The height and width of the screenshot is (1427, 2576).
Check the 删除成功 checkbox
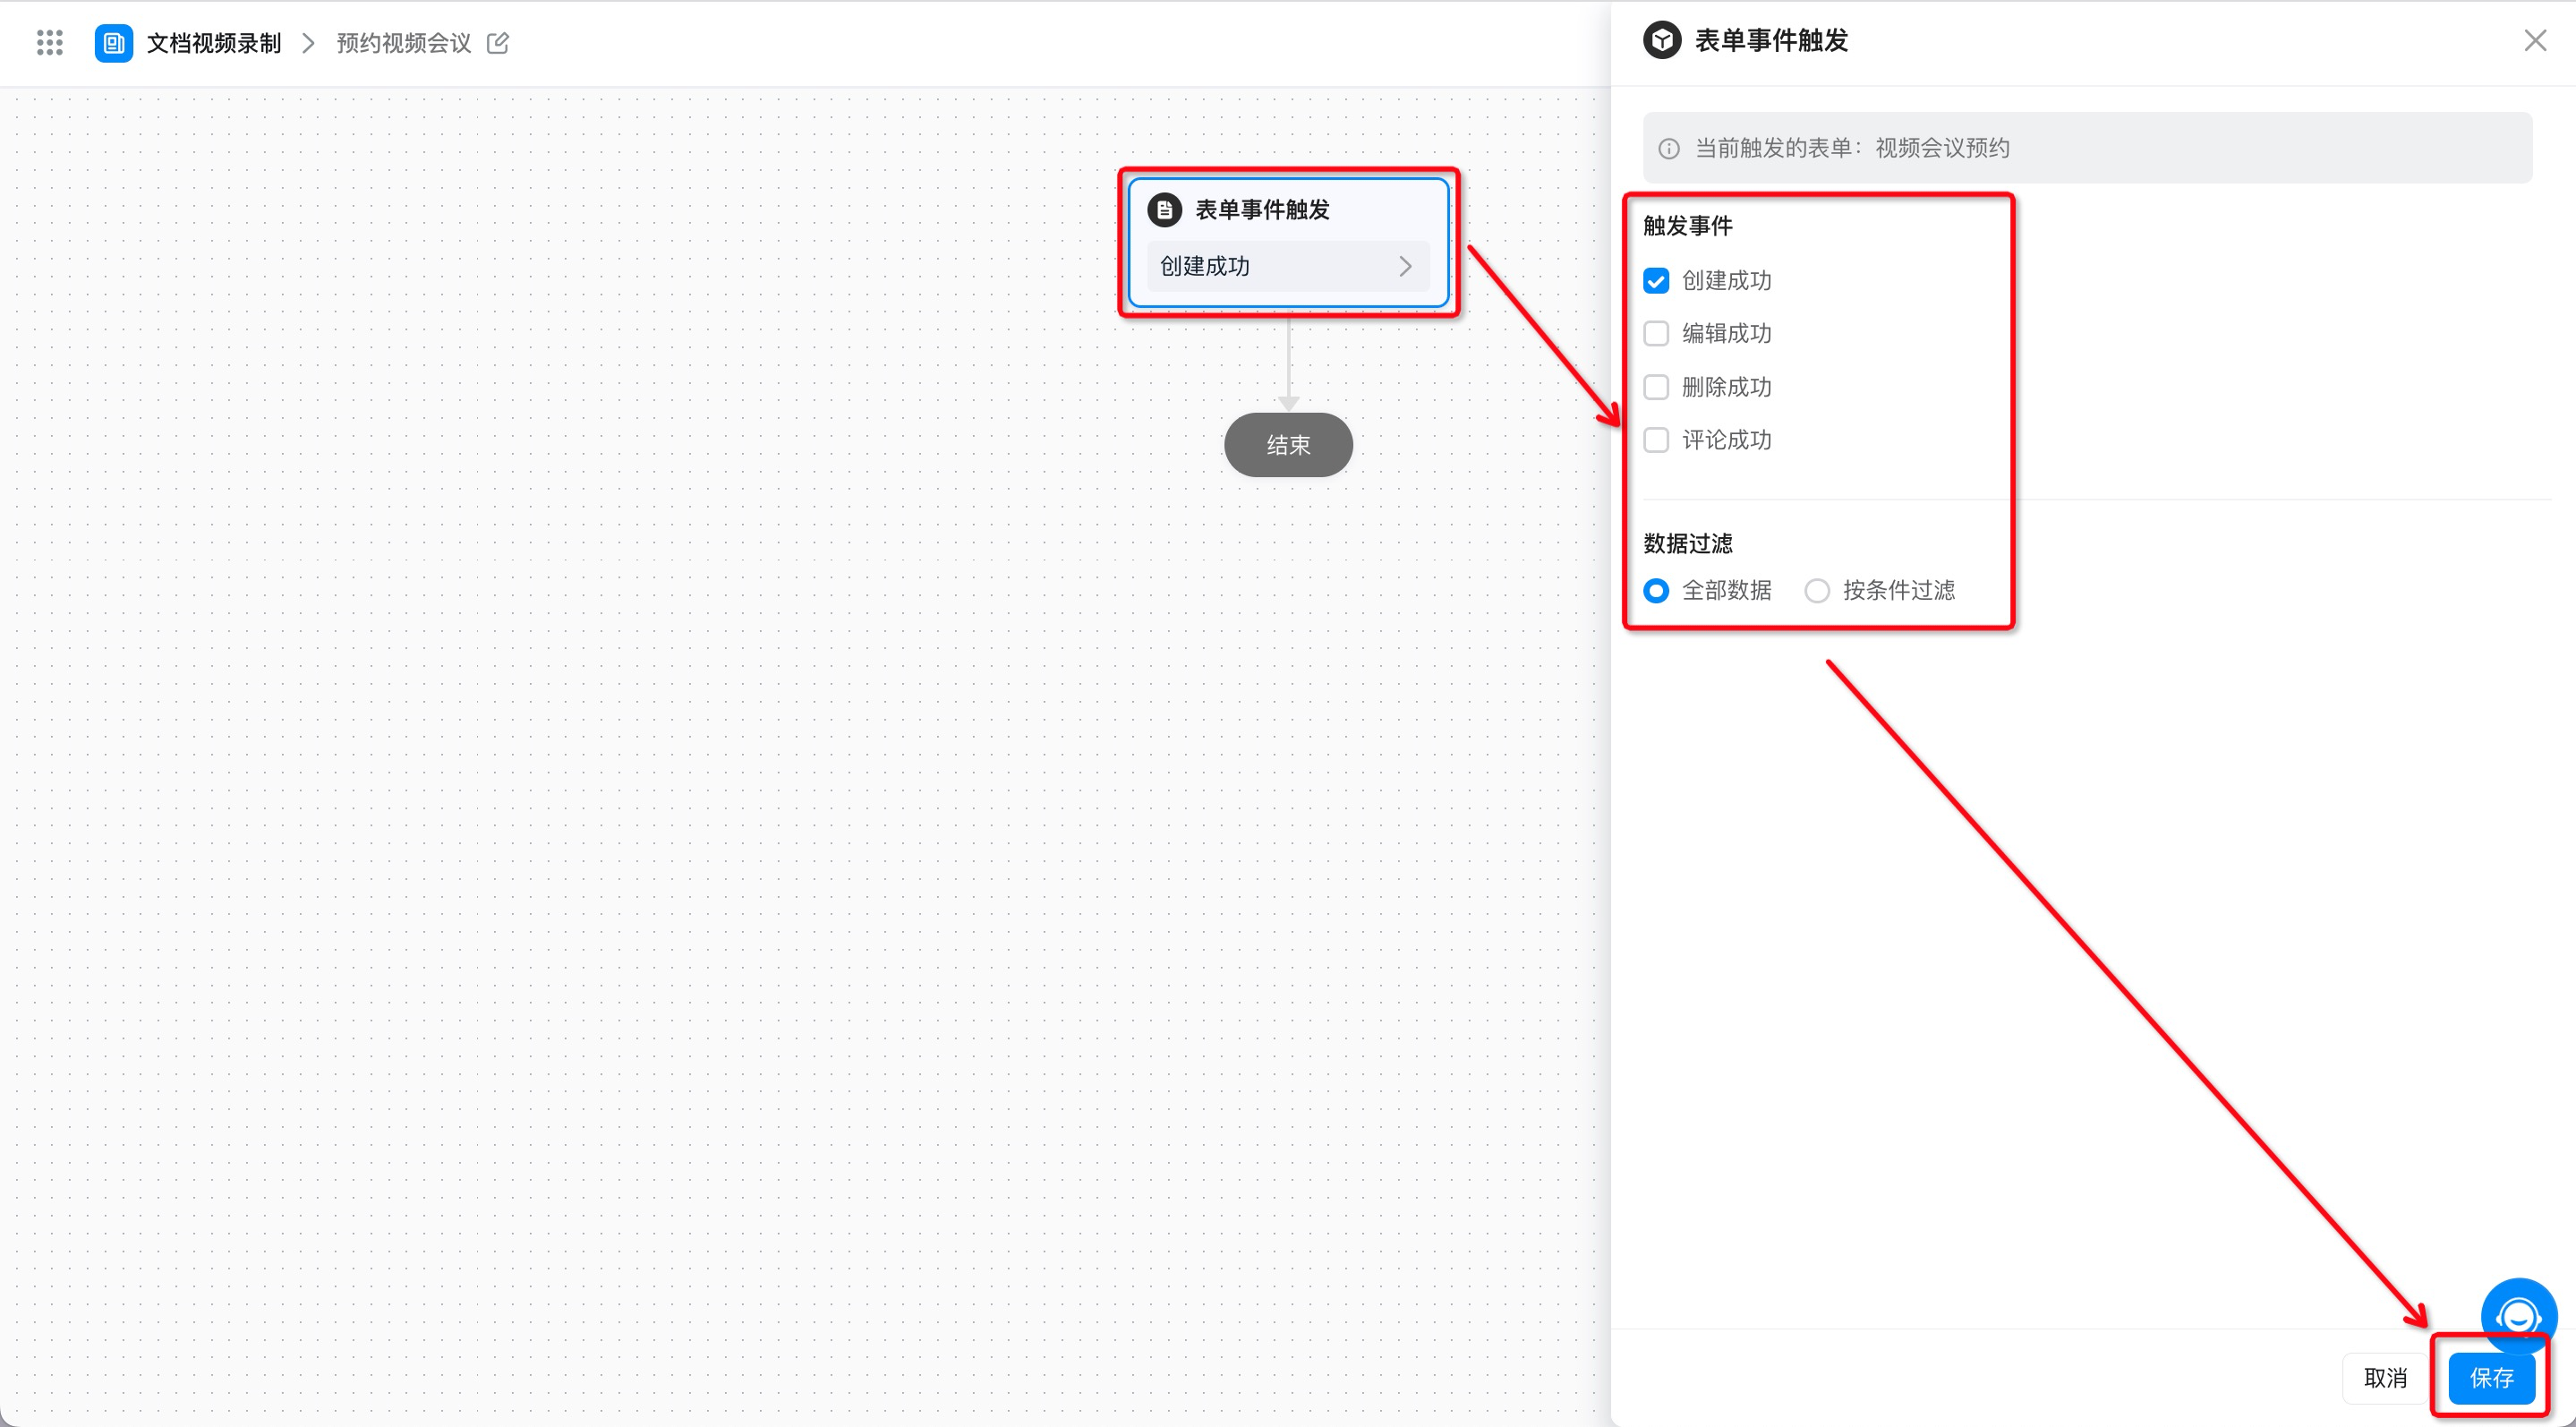coord(1656,387)
